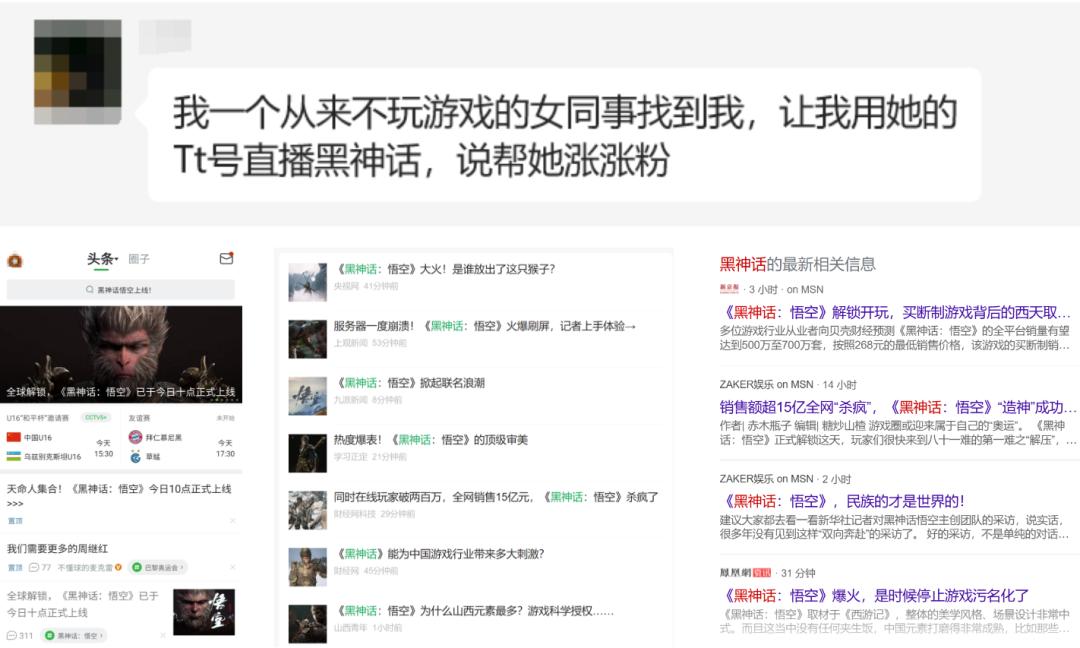Expand the 头条 tab dropdown arrow

(x=116, y=259)
